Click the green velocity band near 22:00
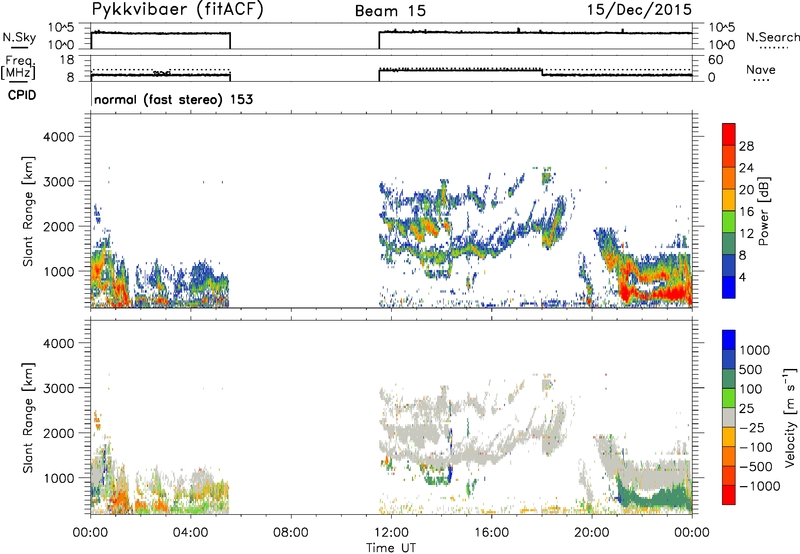The height and width of the screenshot is (554, 800). [653, 497]
